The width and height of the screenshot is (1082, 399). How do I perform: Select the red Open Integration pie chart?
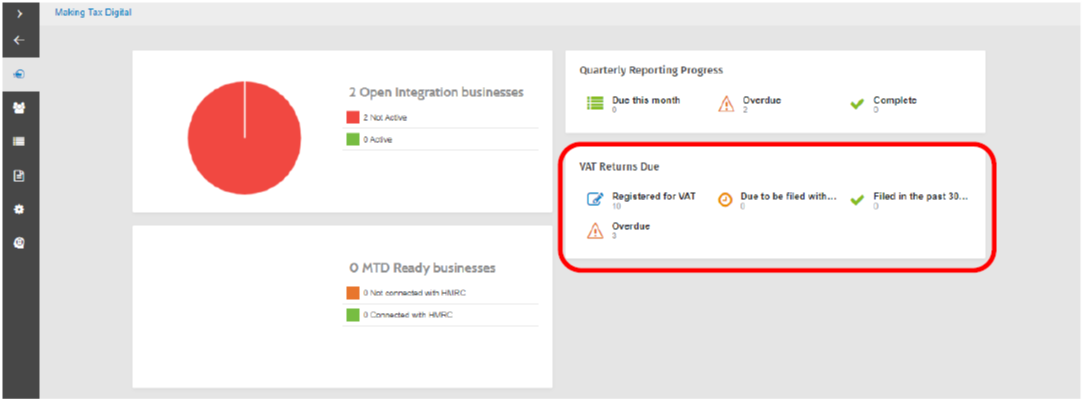[244, 137]
